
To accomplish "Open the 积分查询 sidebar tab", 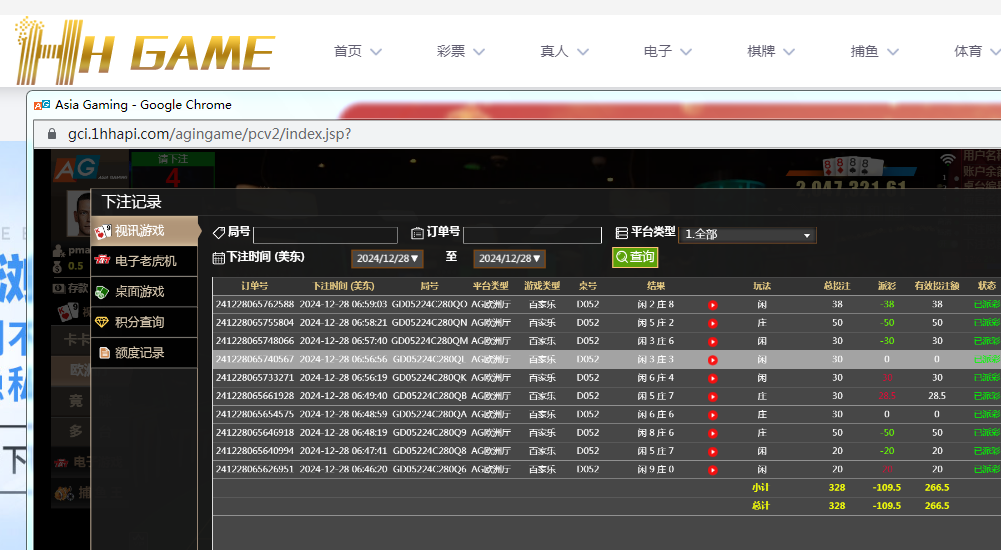I will [139, 322].
